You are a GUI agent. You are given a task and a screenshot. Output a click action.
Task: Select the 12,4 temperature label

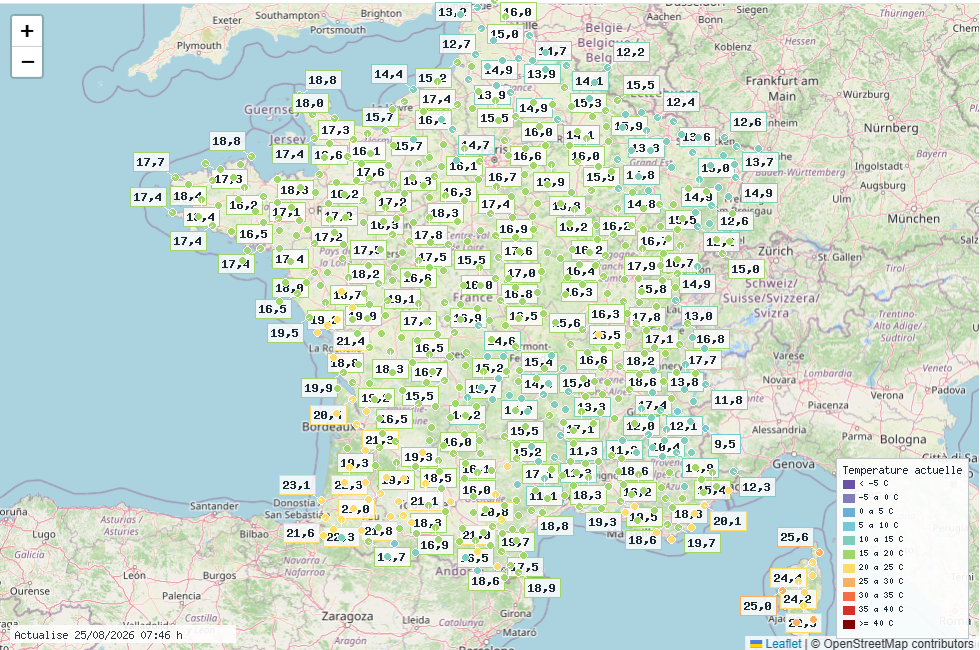(x=680, y=102)
